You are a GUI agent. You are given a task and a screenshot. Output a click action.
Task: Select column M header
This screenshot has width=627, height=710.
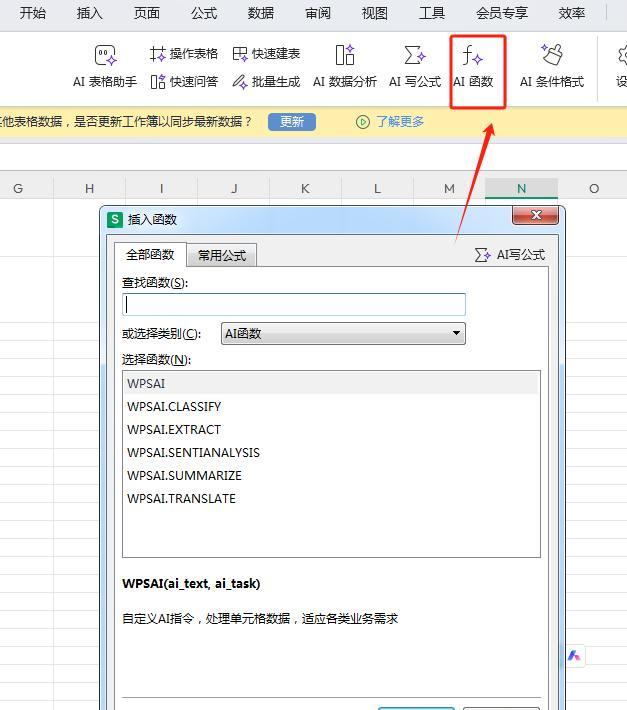(449, 188)
